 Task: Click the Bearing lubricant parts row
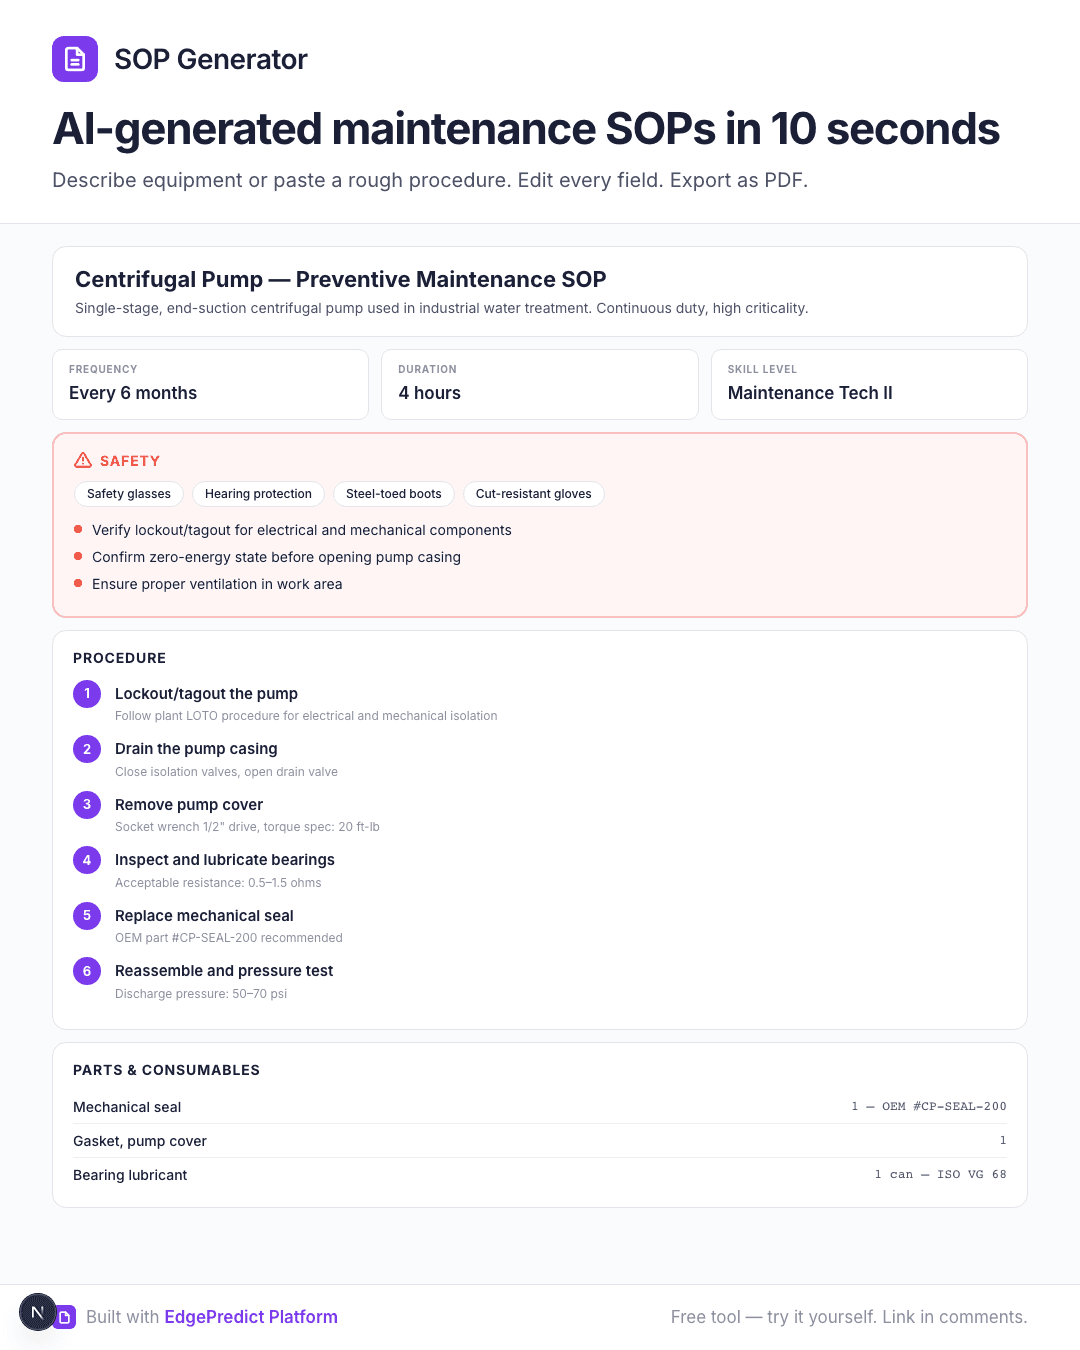tap(540, 1175)
